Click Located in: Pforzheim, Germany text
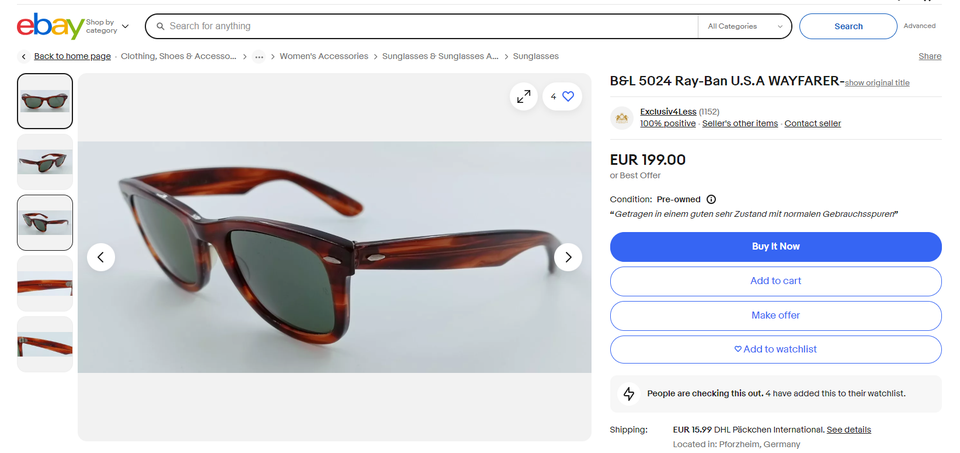Image resolution: width=960 pixels, height=453 pixels. pos(736,444)
